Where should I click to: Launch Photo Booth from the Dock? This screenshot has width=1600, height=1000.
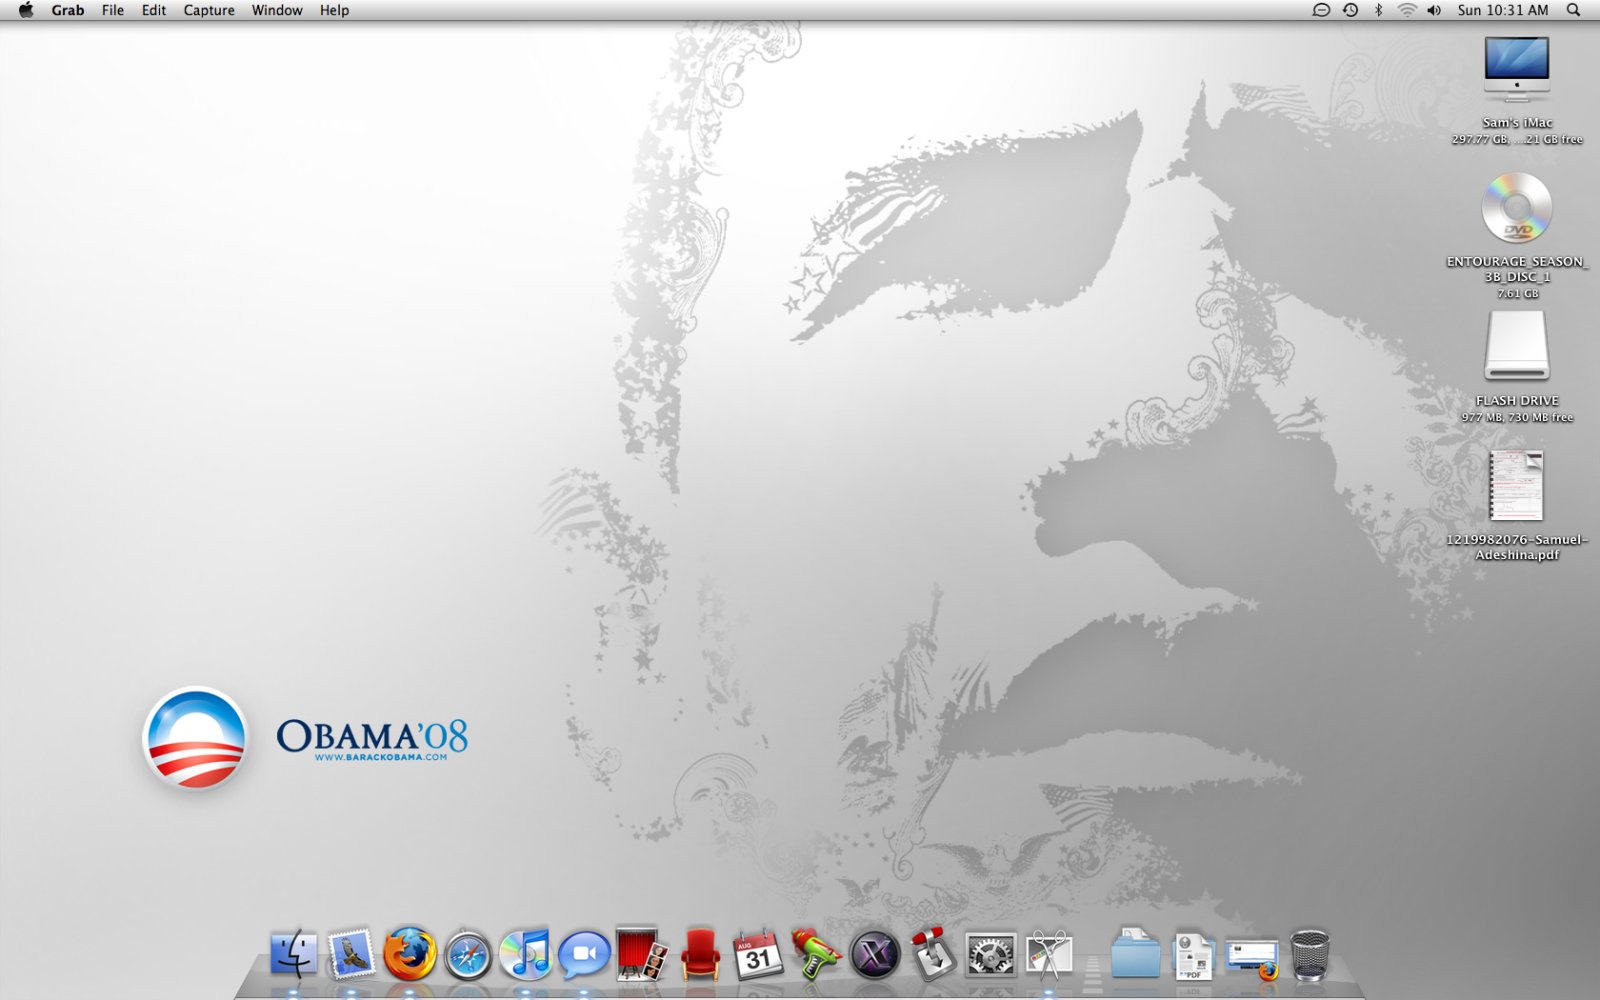pos(642,954)
